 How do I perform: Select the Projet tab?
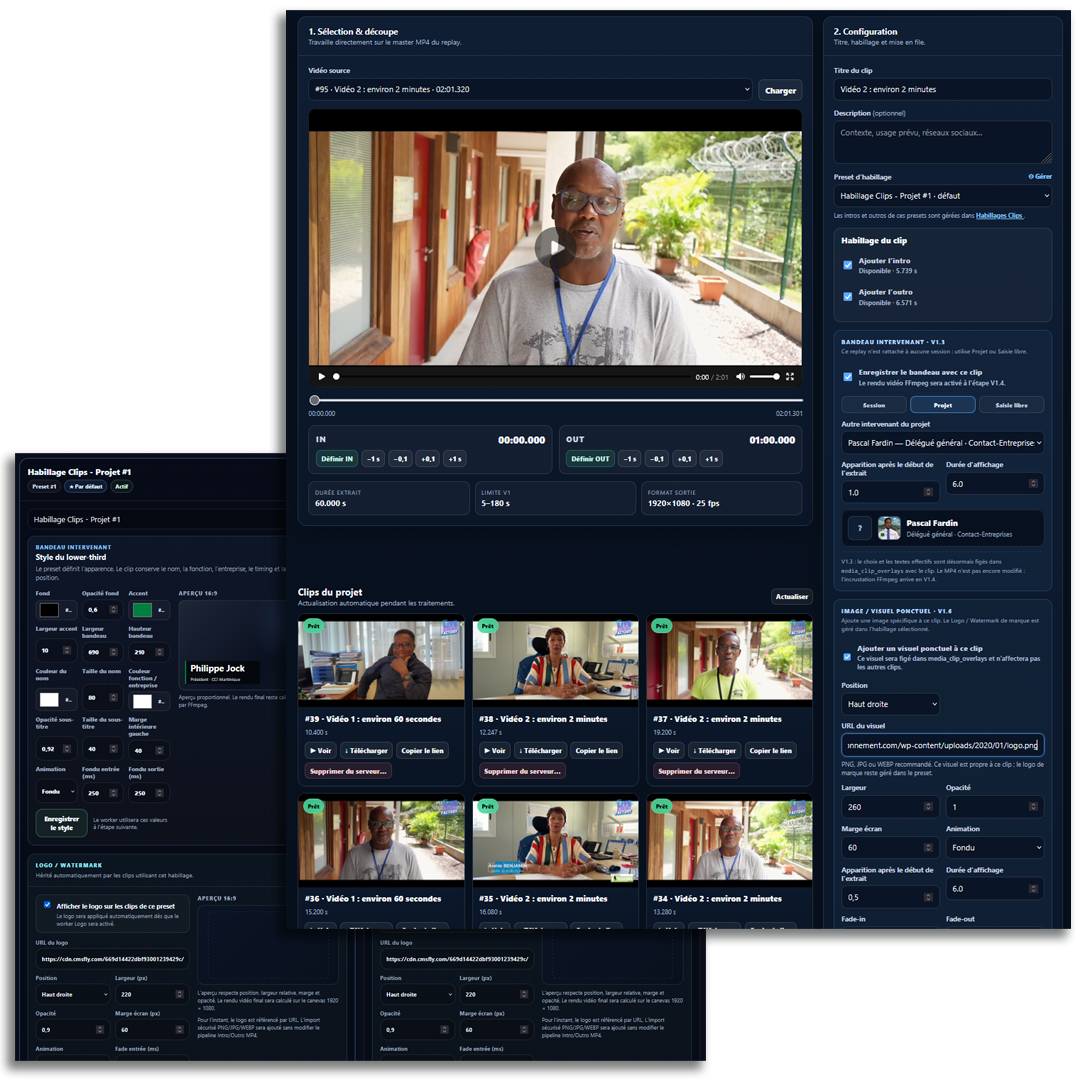[x=943, y=405]
